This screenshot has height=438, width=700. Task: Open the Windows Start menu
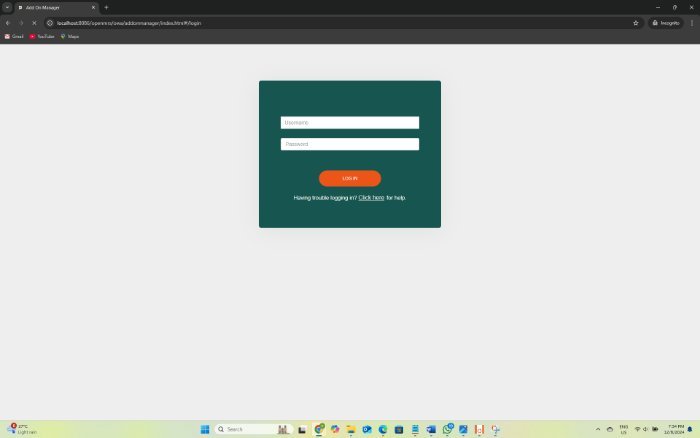tap(205, 429)
